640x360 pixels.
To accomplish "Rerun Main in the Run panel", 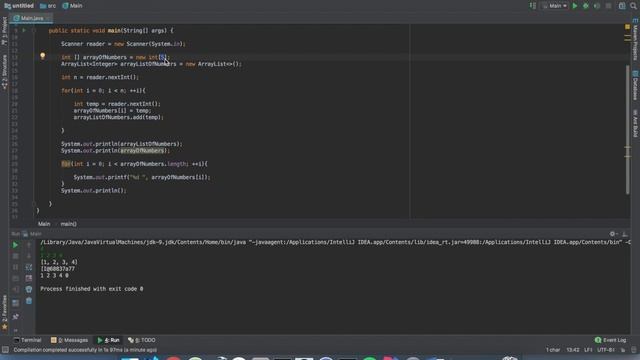I will [15, 245].
